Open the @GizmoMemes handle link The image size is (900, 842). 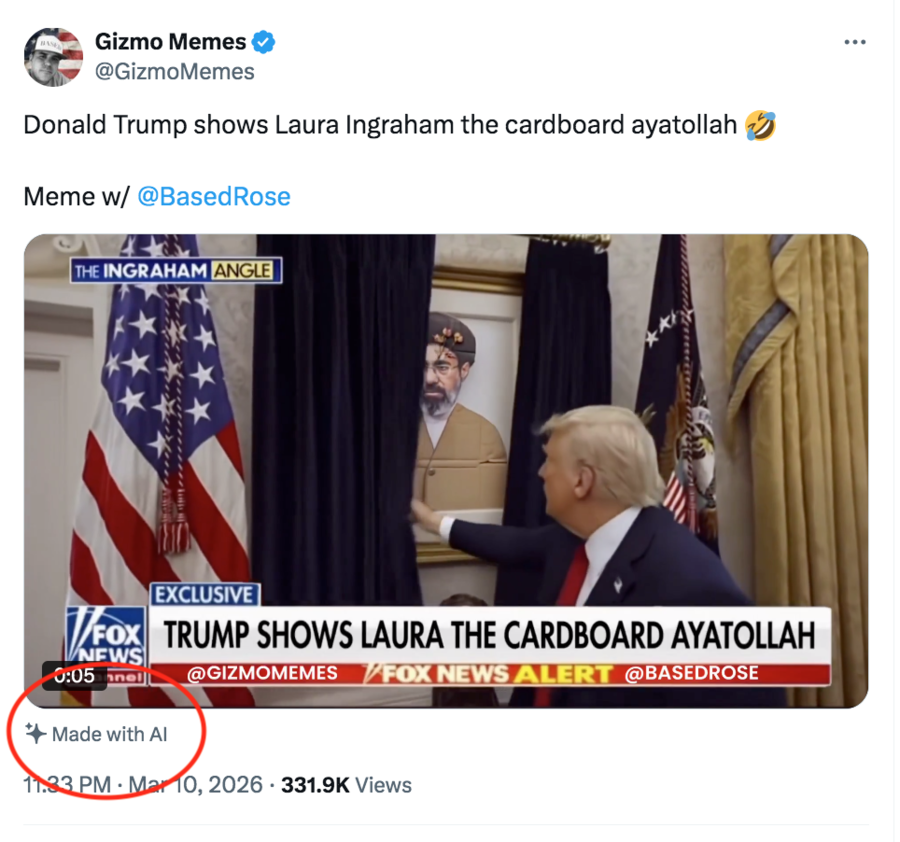pos(174,72)
